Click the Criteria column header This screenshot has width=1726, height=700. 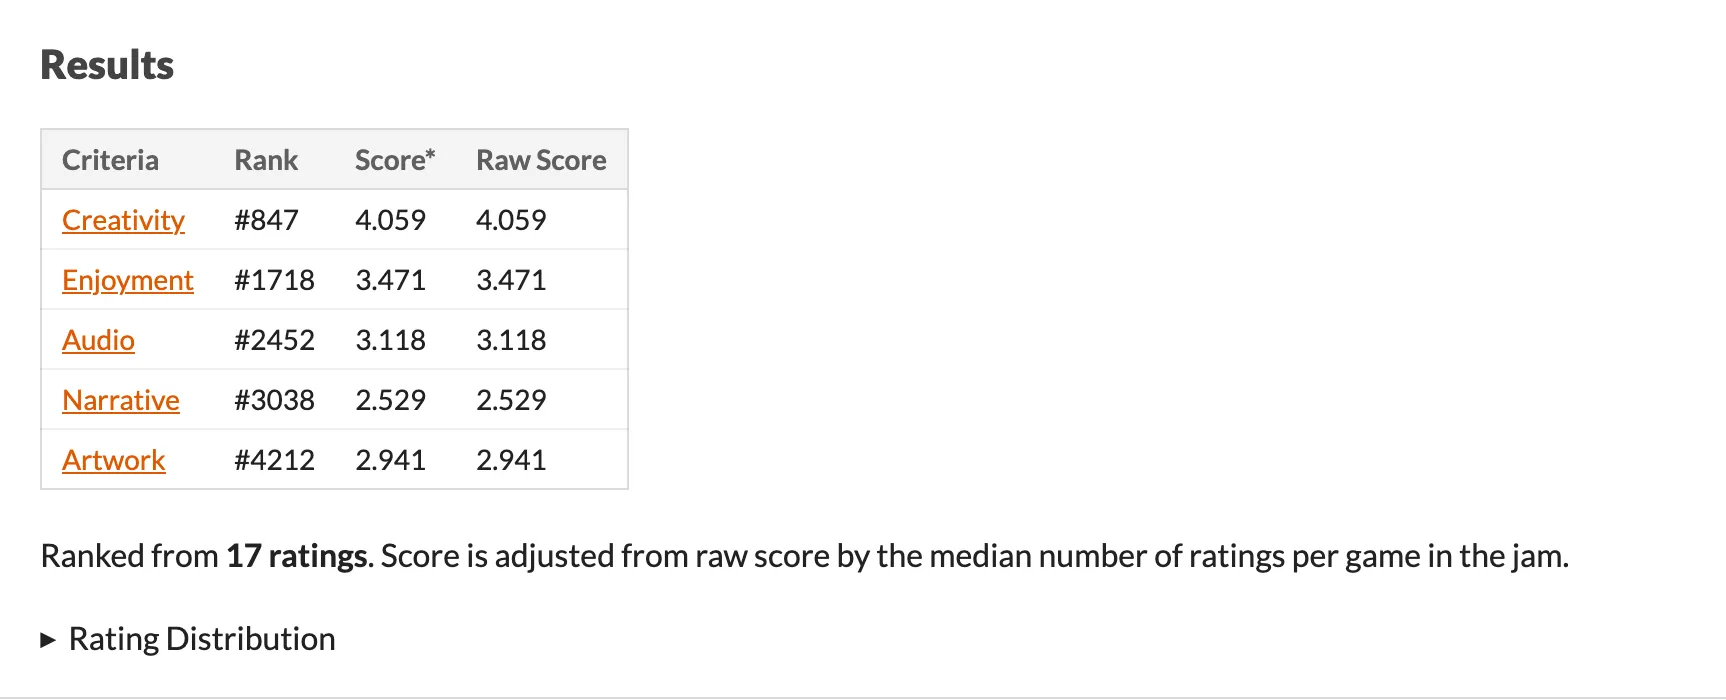point(110,160)
